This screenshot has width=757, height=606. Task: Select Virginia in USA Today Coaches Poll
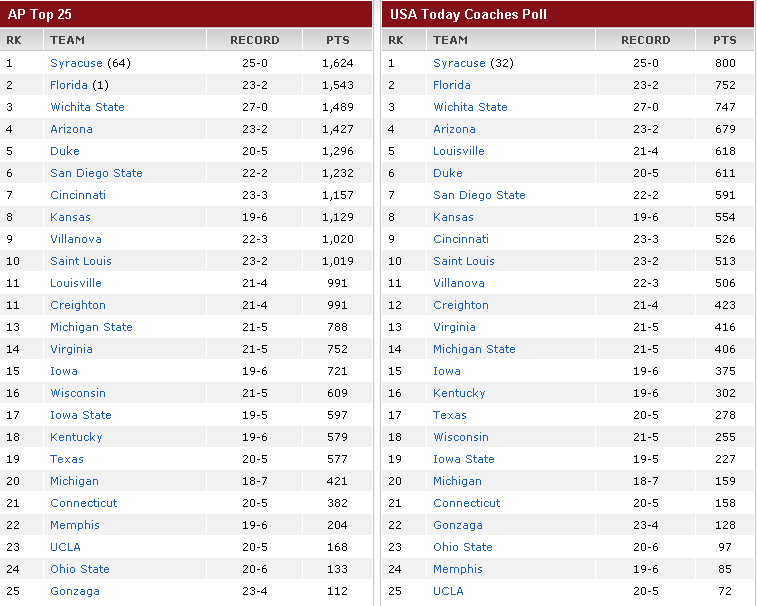[x=454, y=327]
